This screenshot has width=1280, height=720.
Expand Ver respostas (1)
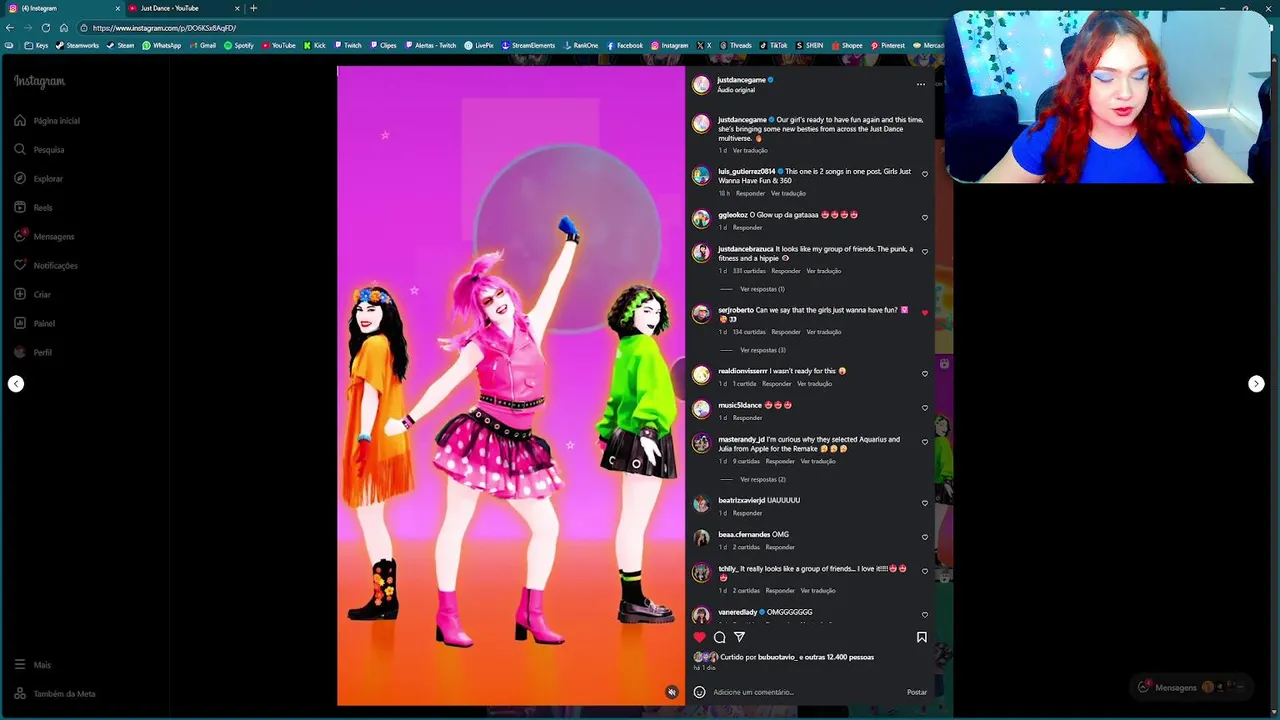click(762, 289)
